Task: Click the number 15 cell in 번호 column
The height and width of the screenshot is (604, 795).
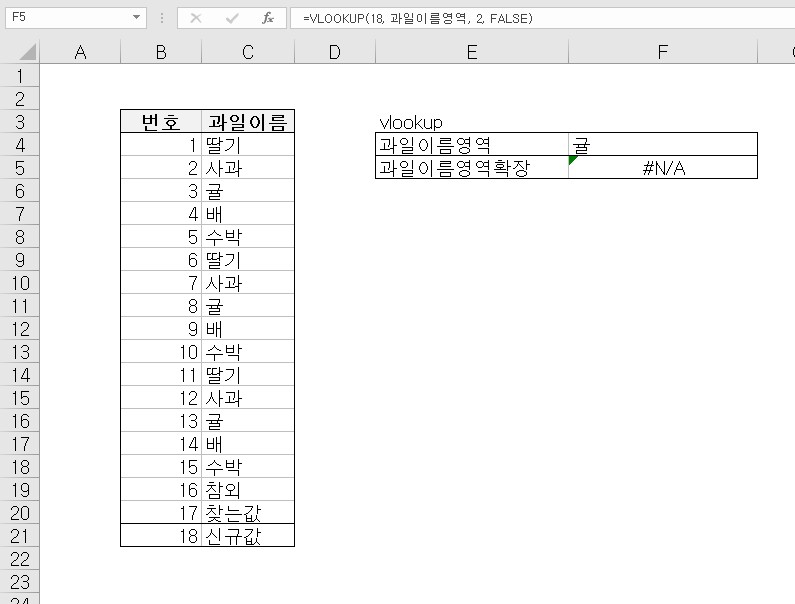Action: (x=161, y=467)
